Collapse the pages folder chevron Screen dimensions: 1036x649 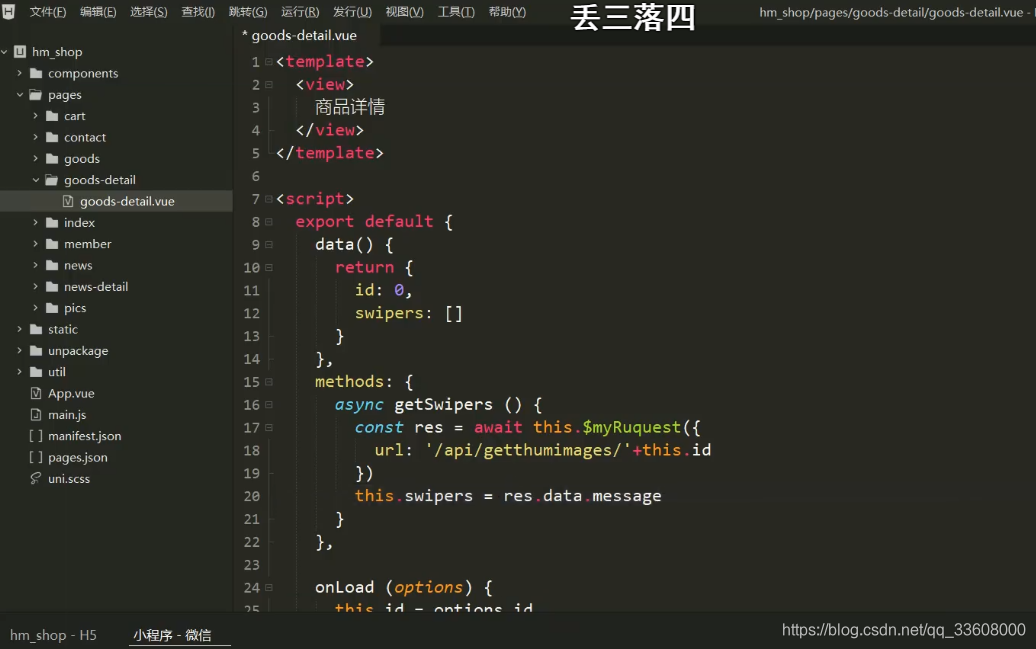(20, 95)
